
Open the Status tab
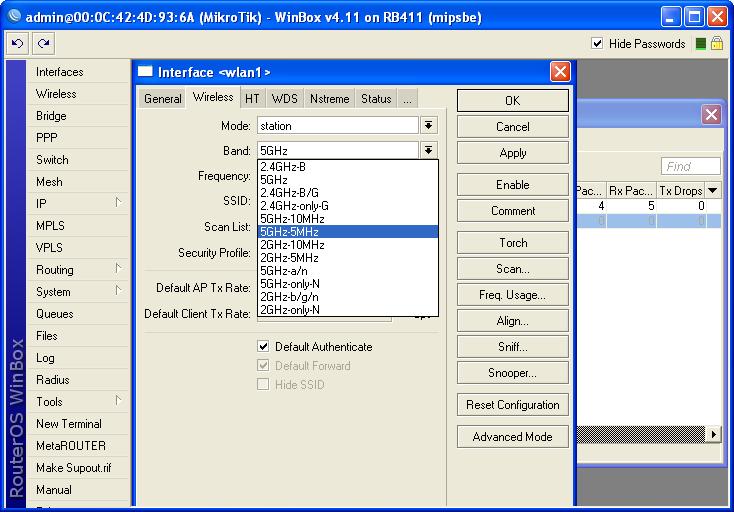[x=376, y=99]
